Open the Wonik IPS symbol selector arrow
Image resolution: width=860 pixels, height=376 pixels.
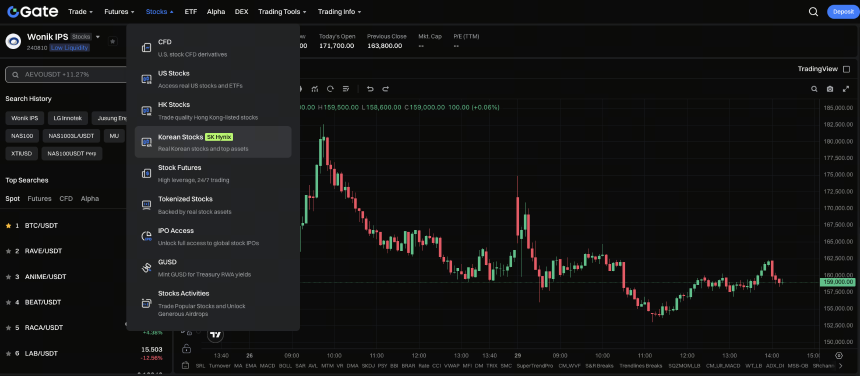98,37
